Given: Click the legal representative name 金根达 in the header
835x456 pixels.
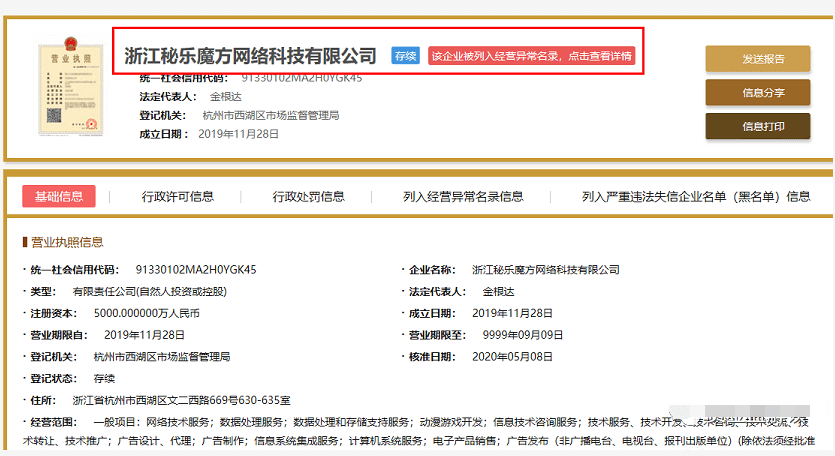Looking at the screenshot, I should [x=225, y=98].
